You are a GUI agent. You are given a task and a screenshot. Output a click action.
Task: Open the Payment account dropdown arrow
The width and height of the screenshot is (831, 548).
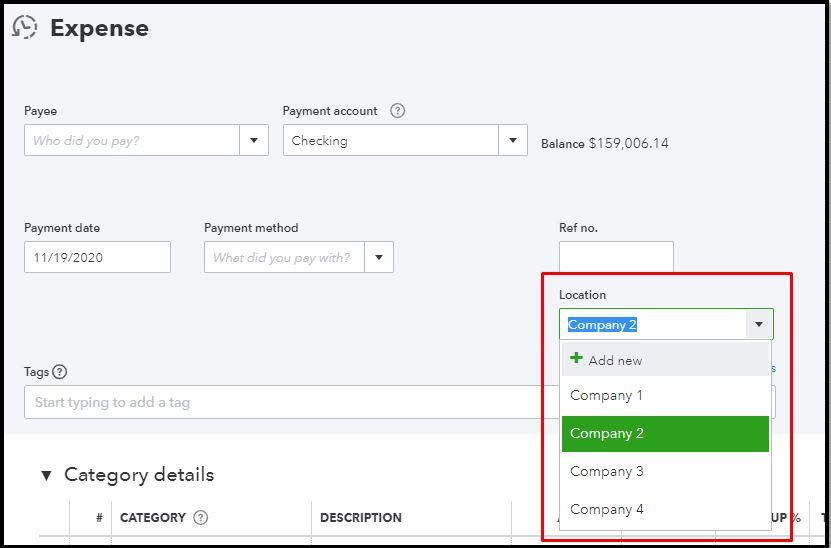[x=513, y=140]
